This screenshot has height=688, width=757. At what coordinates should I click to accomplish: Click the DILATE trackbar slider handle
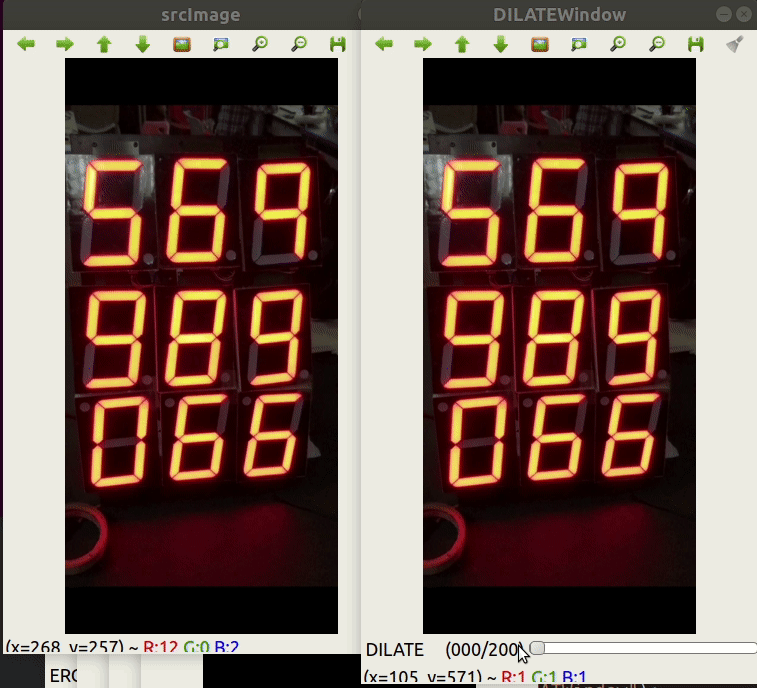point(537,648)
